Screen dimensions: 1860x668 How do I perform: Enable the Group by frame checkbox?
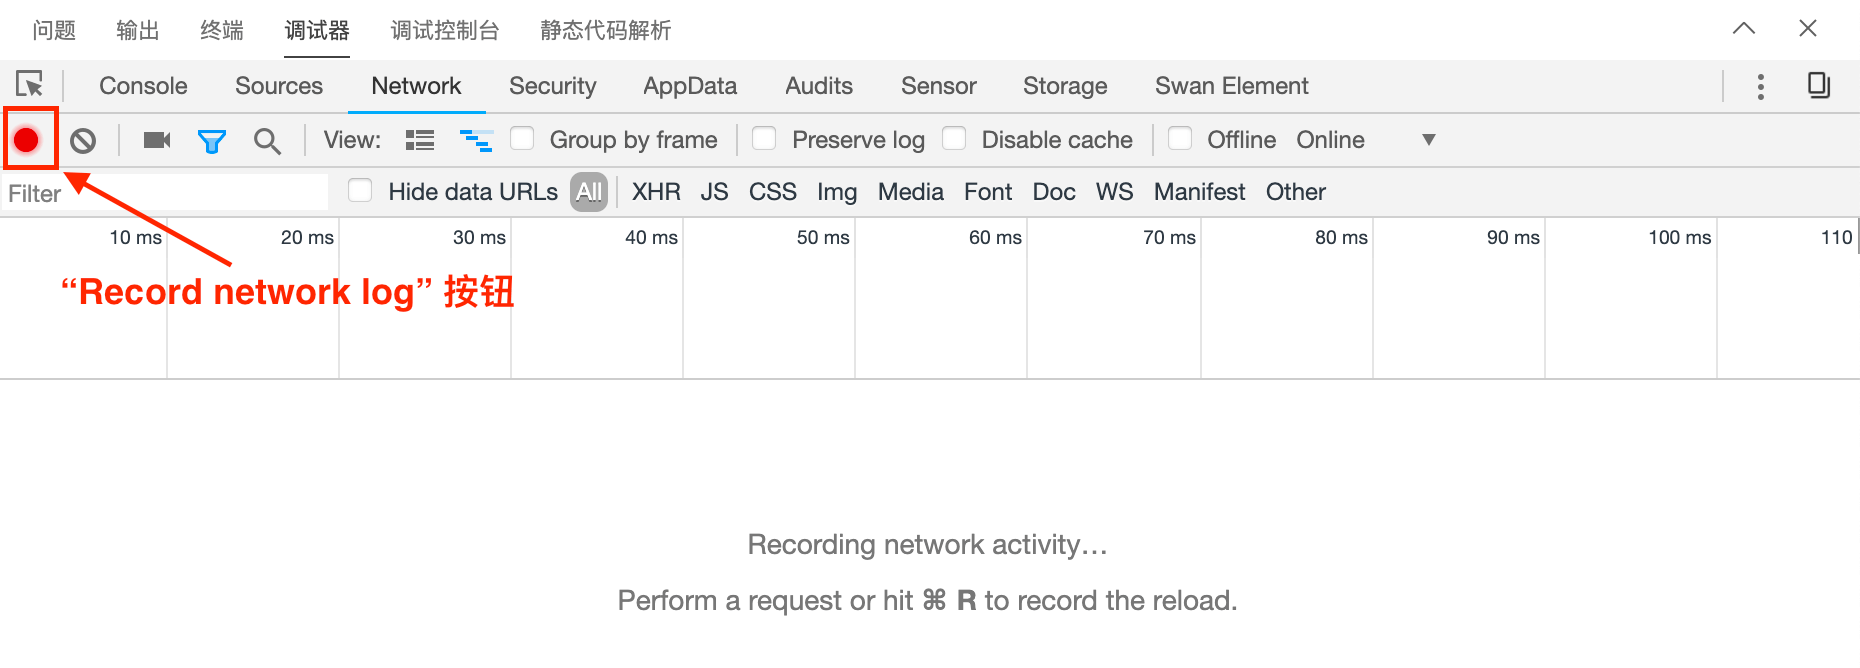[x=522, y=138]
